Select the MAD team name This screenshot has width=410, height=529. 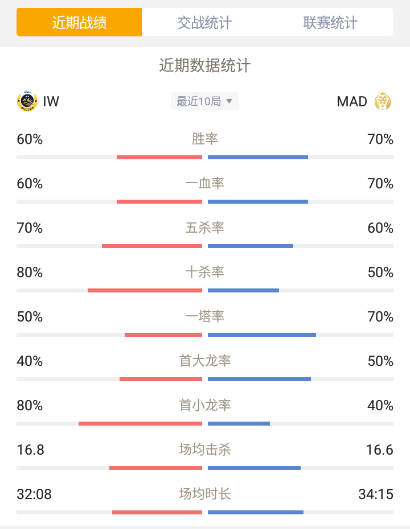352,101
